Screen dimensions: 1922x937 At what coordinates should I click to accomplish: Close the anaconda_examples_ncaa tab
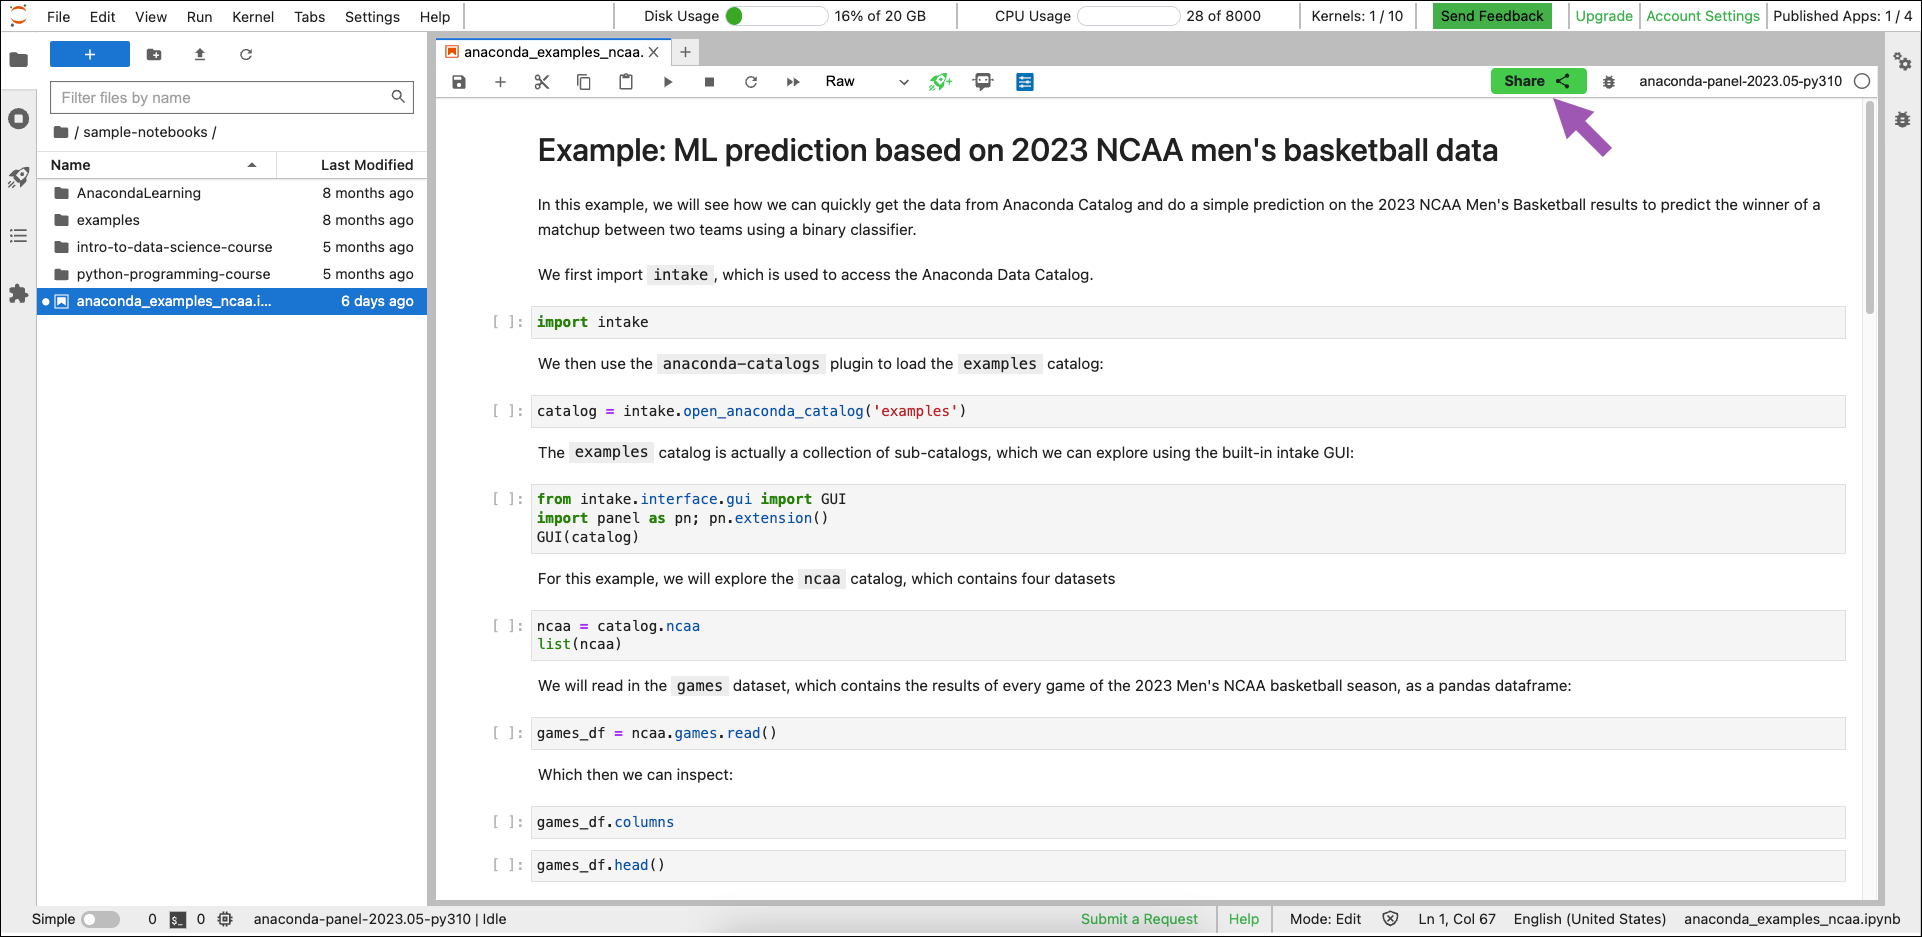pyautogui.click(x=654, y=52)
